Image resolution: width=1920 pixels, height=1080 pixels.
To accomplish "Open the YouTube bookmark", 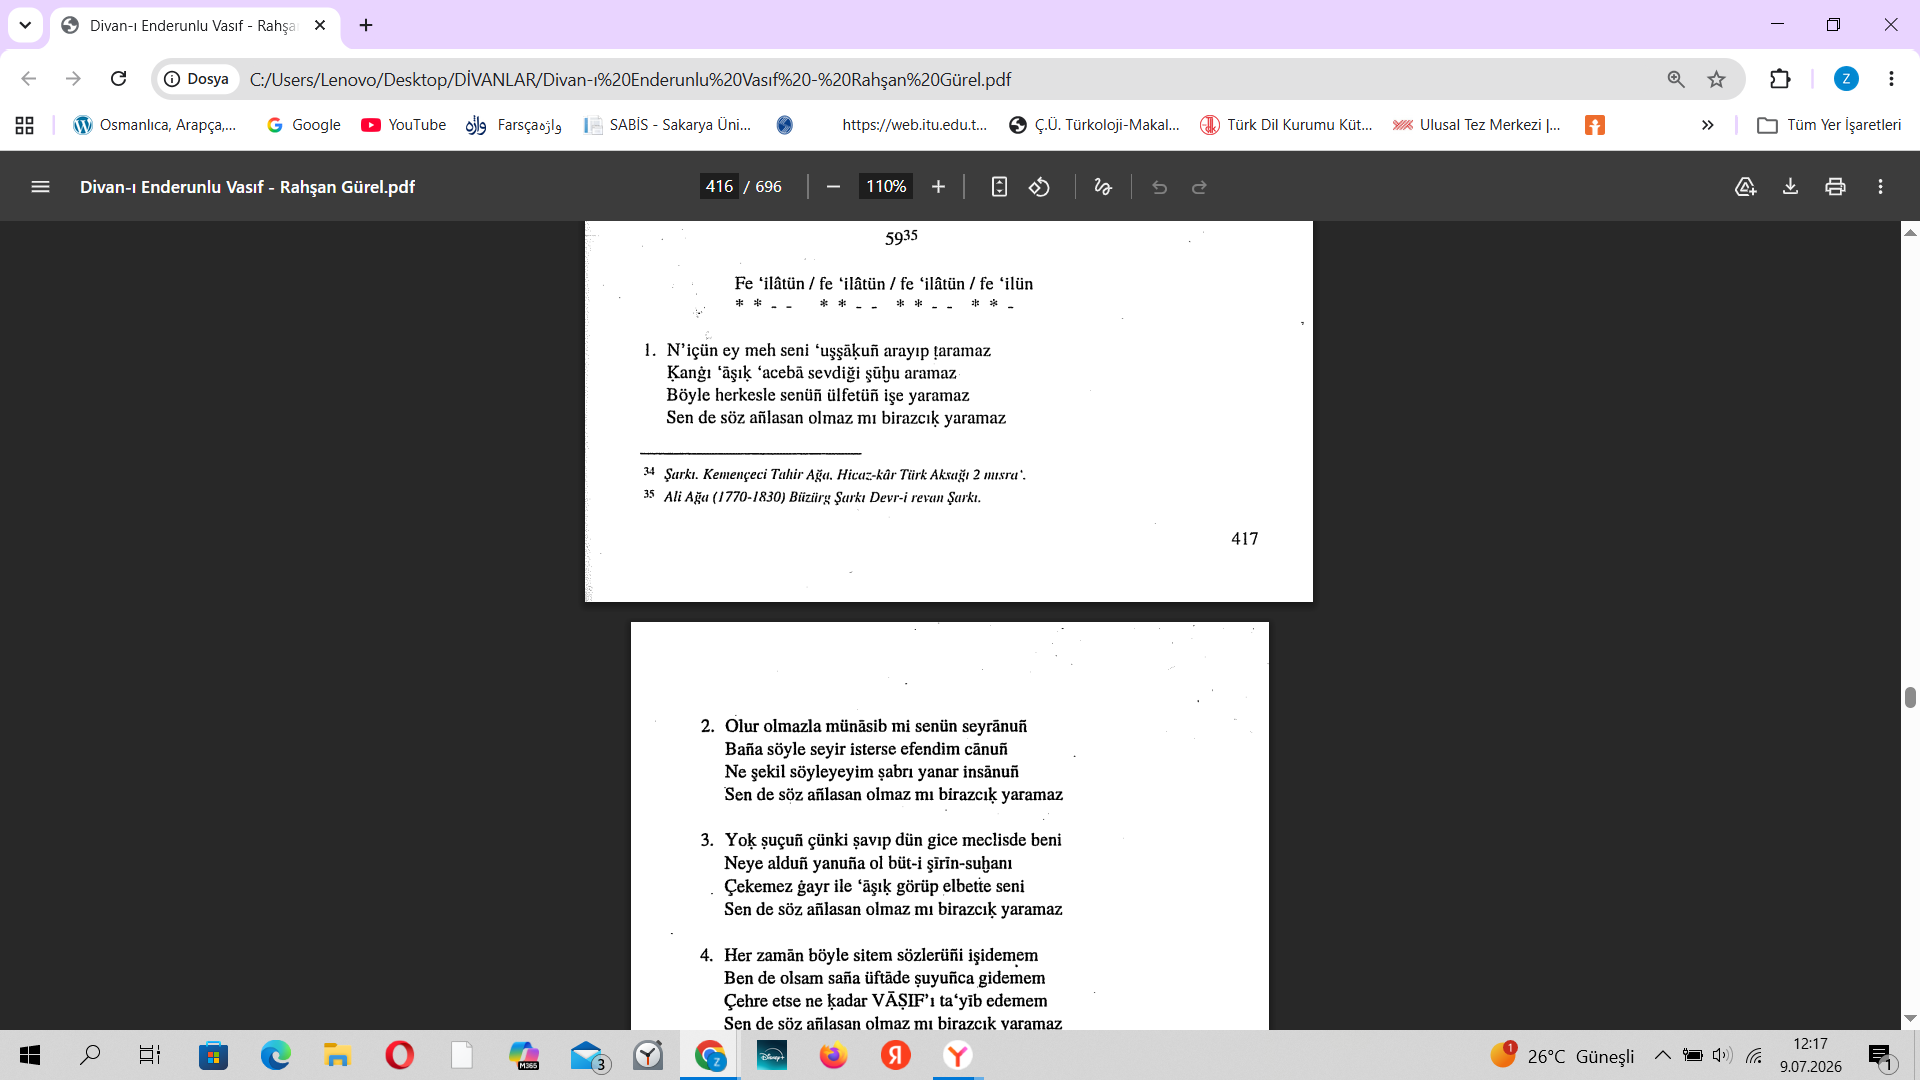I will pos(403,125).
